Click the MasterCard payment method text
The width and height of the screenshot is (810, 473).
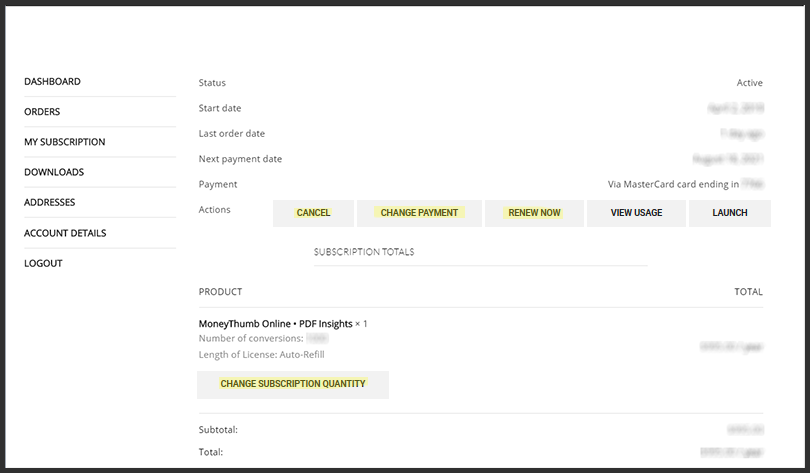click(673, 184)
